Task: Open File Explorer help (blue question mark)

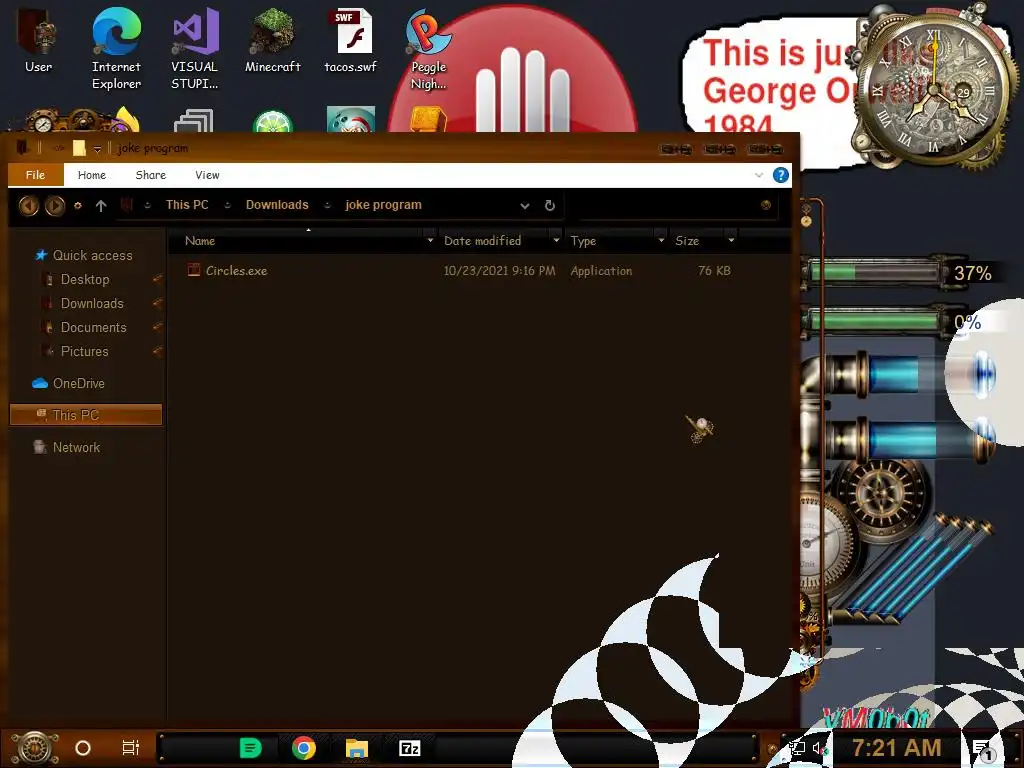Action: coord(780,175)
